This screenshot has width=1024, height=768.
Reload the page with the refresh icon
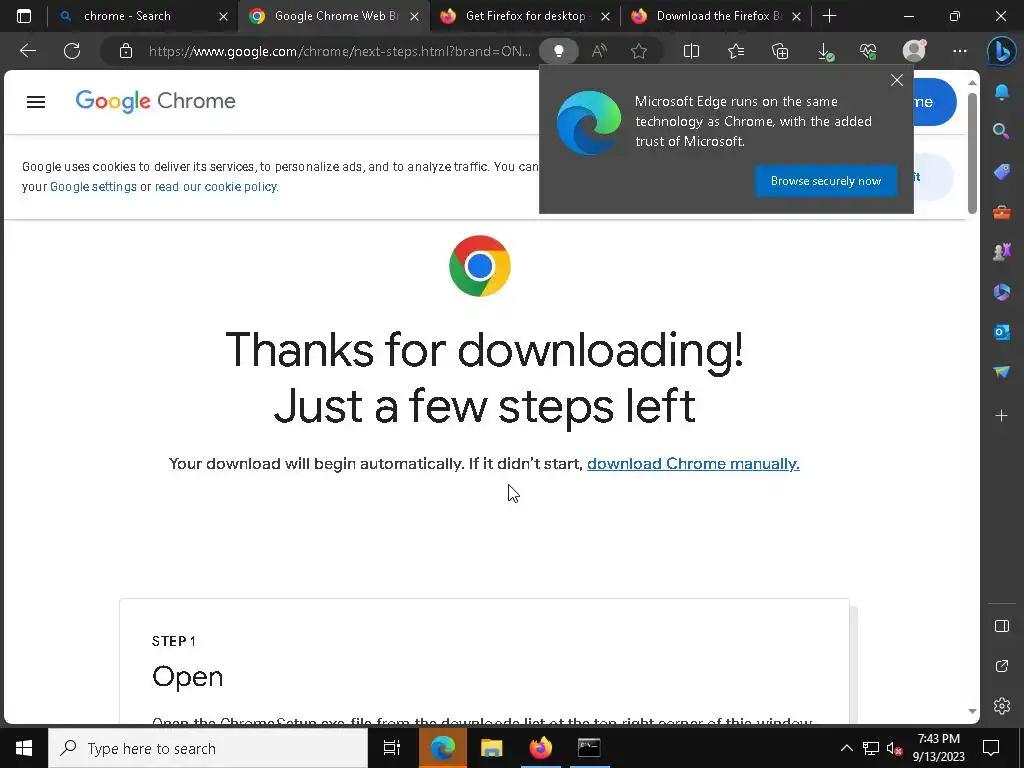coord(72,51)
